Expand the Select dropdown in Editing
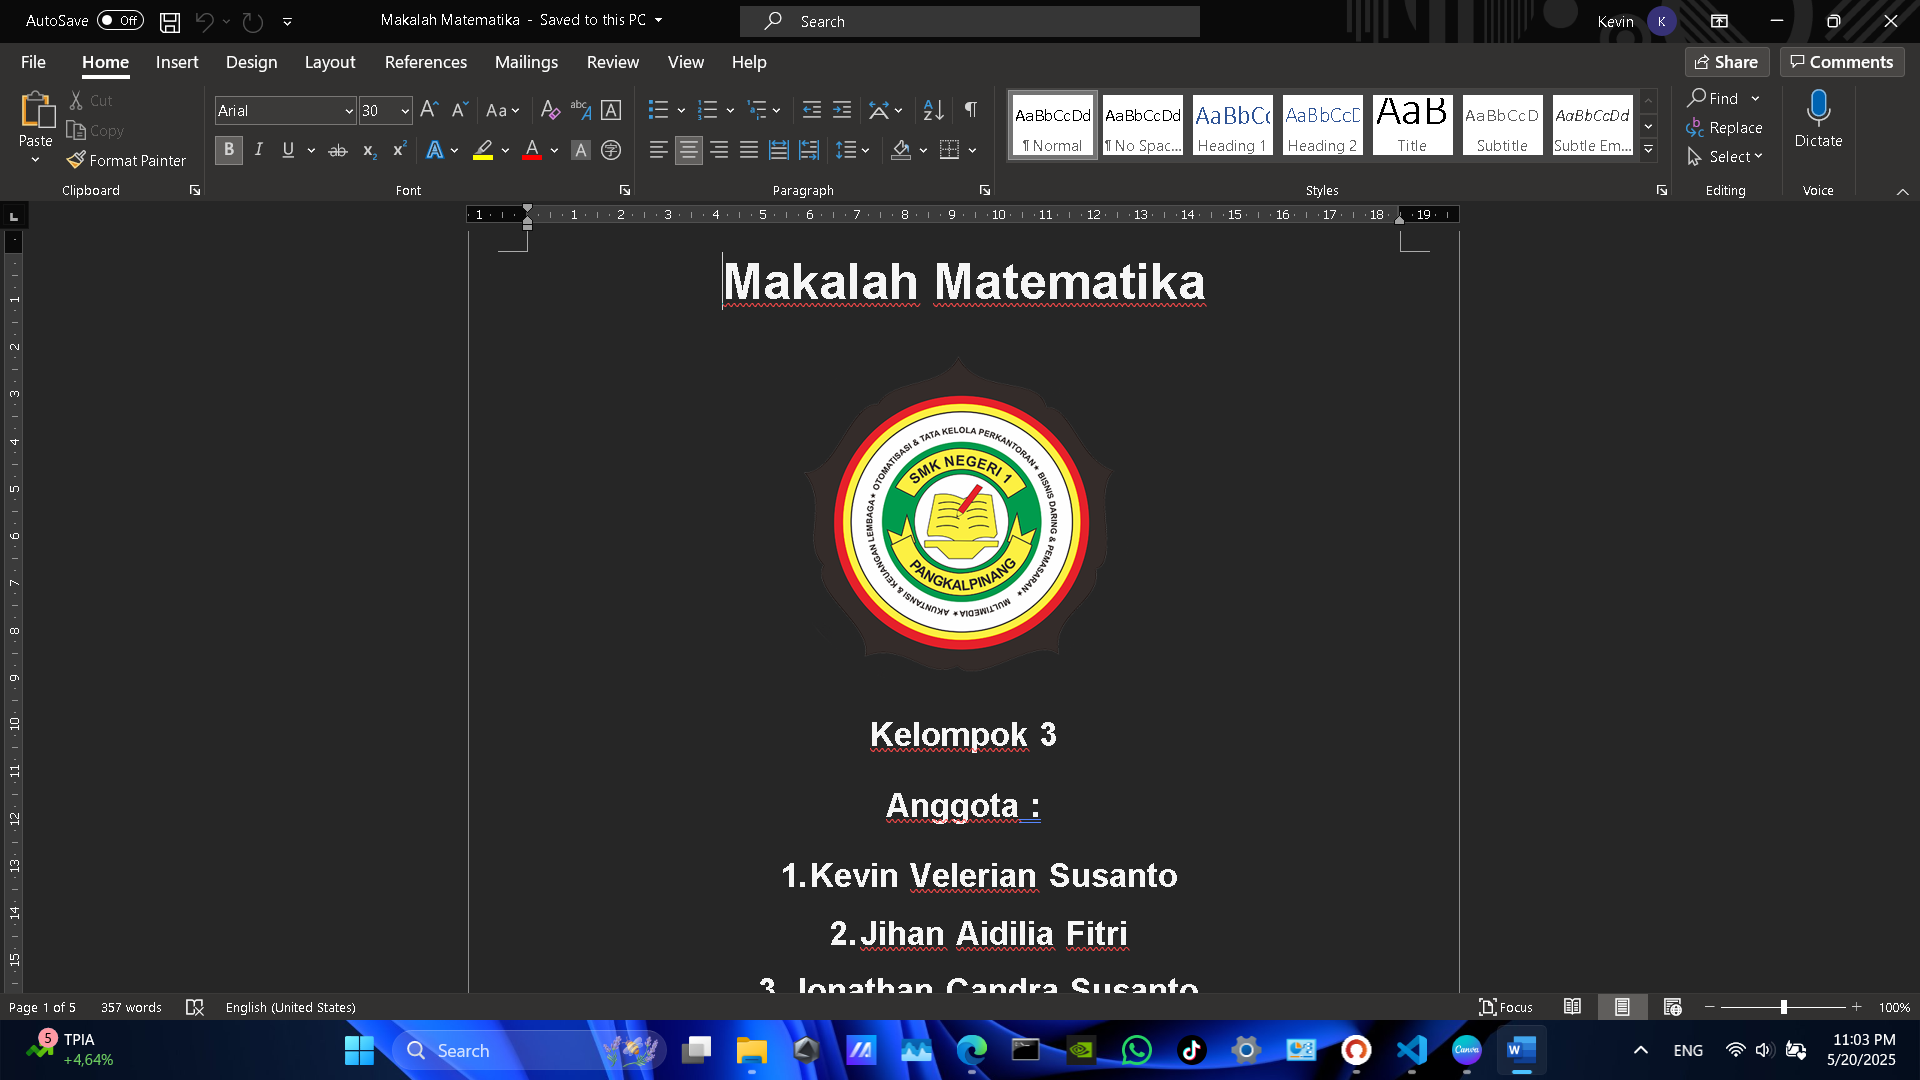 pyautogui.click(x=1725, y=157)
